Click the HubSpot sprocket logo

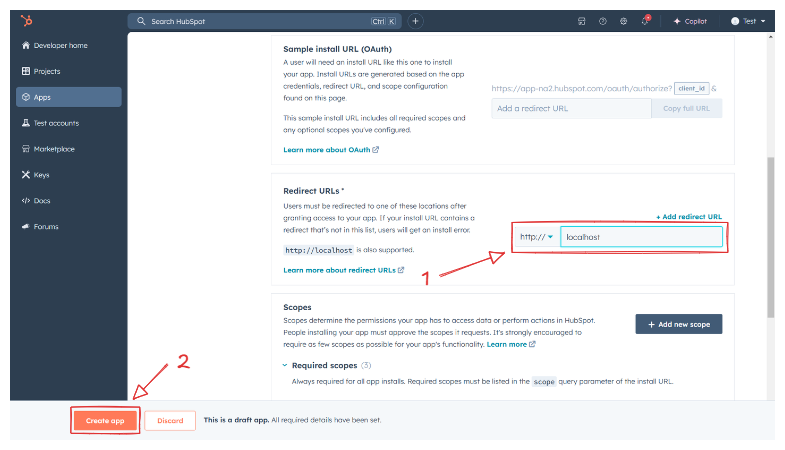[27, 21]
